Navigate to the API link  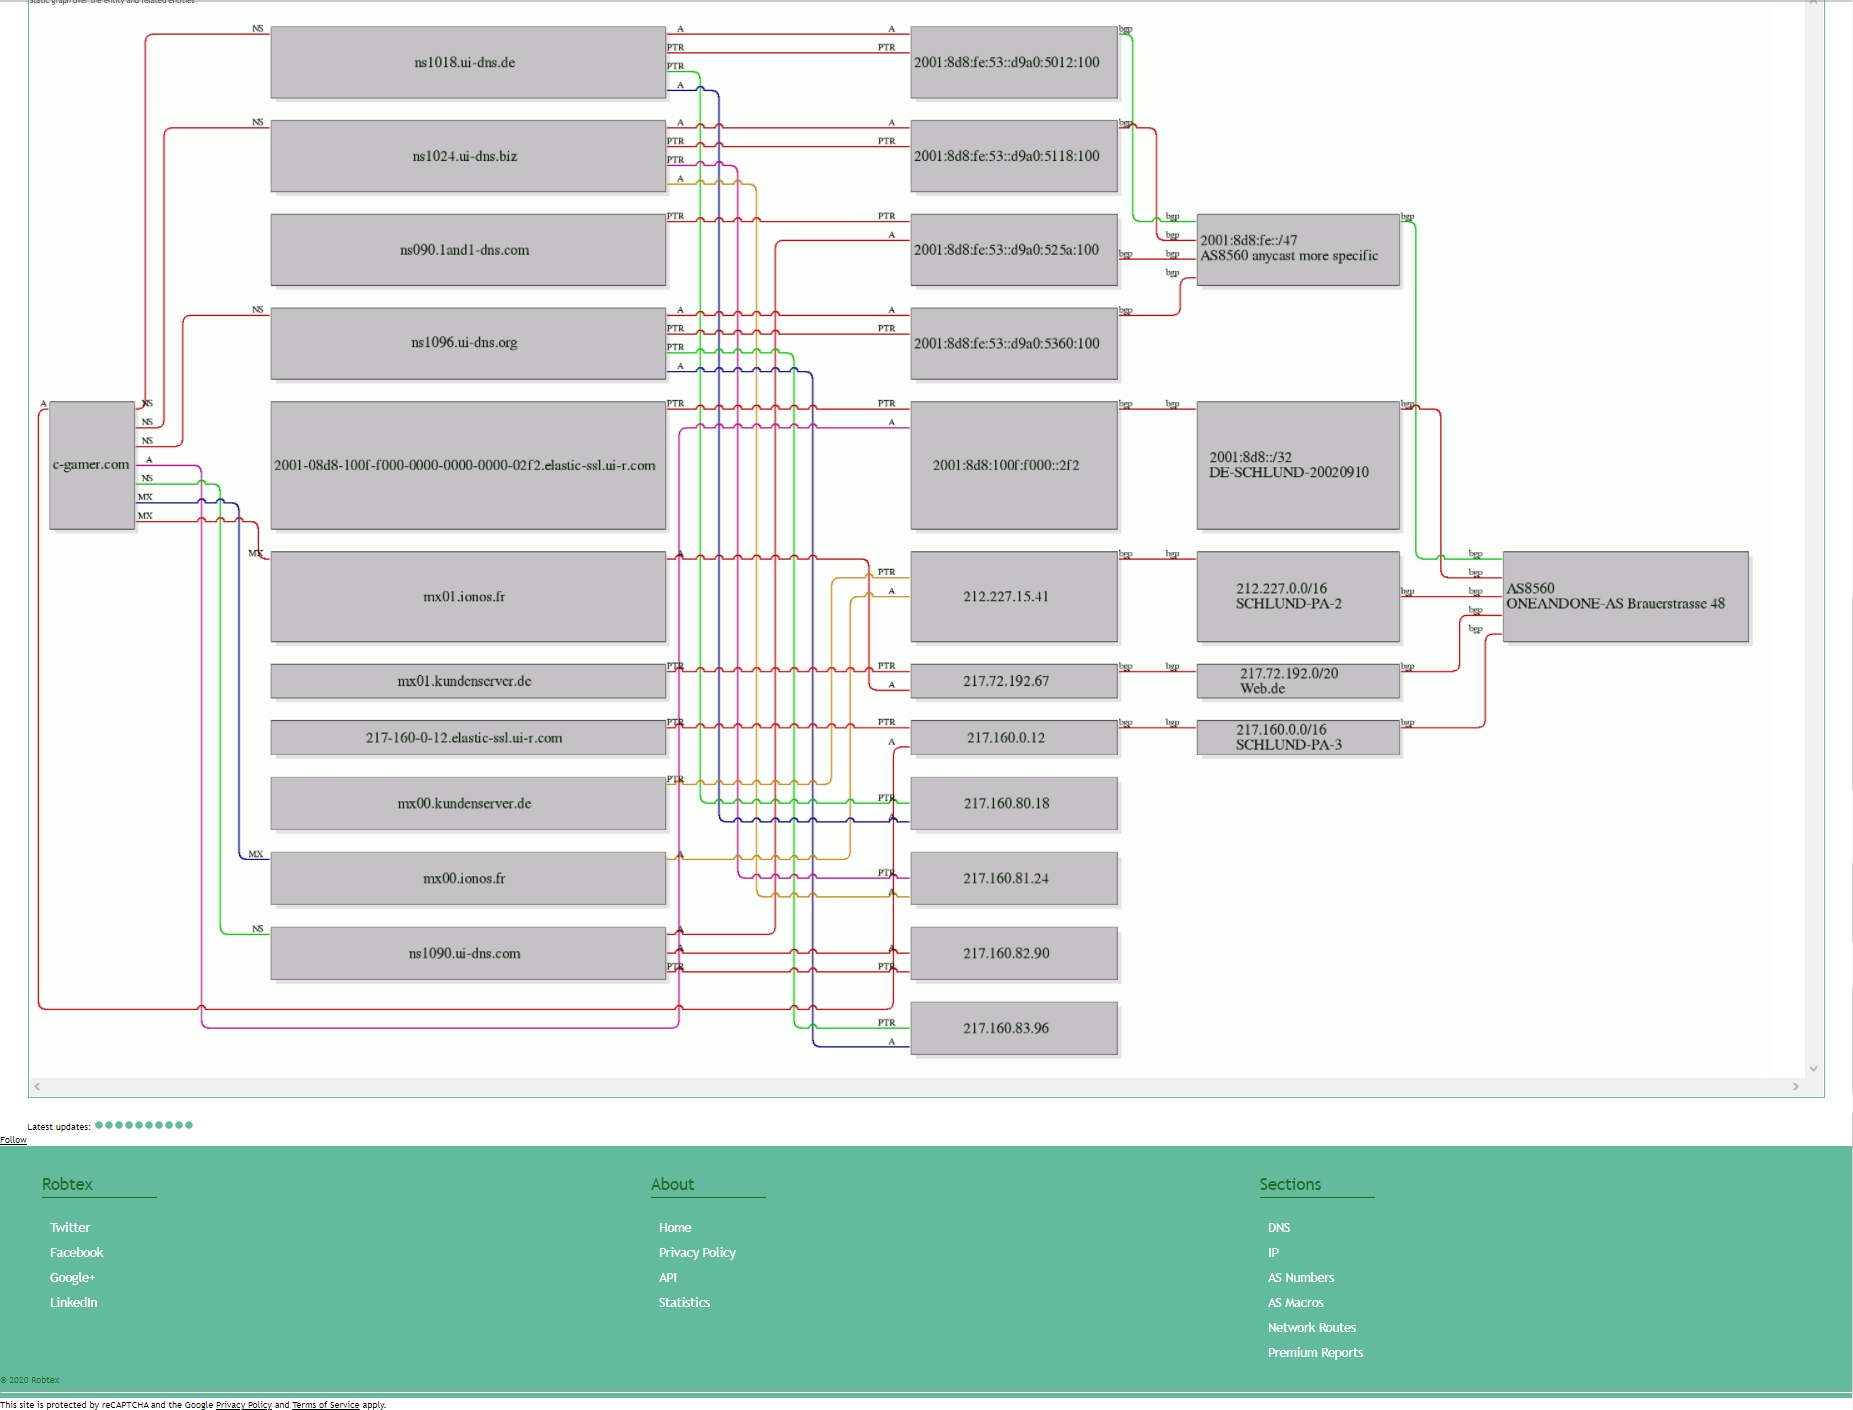pos(668,1277)
